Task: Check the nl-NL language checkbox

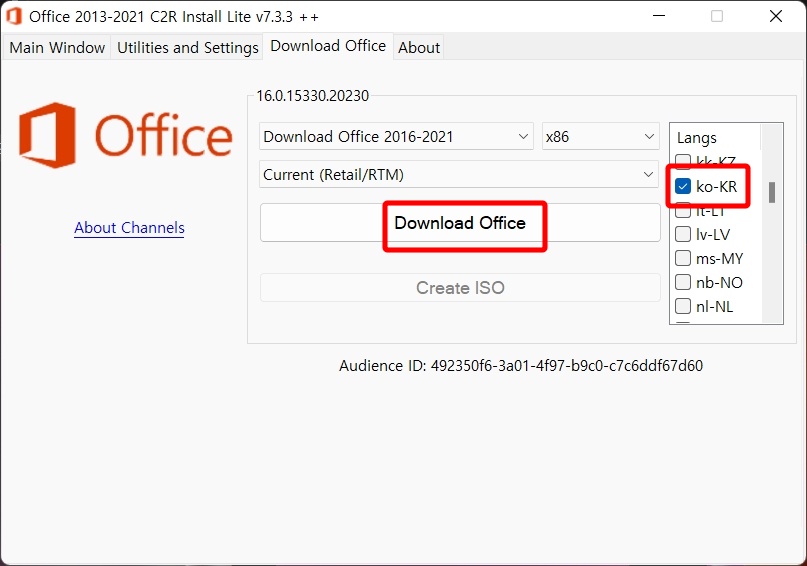Action: [x=682, y=306]
